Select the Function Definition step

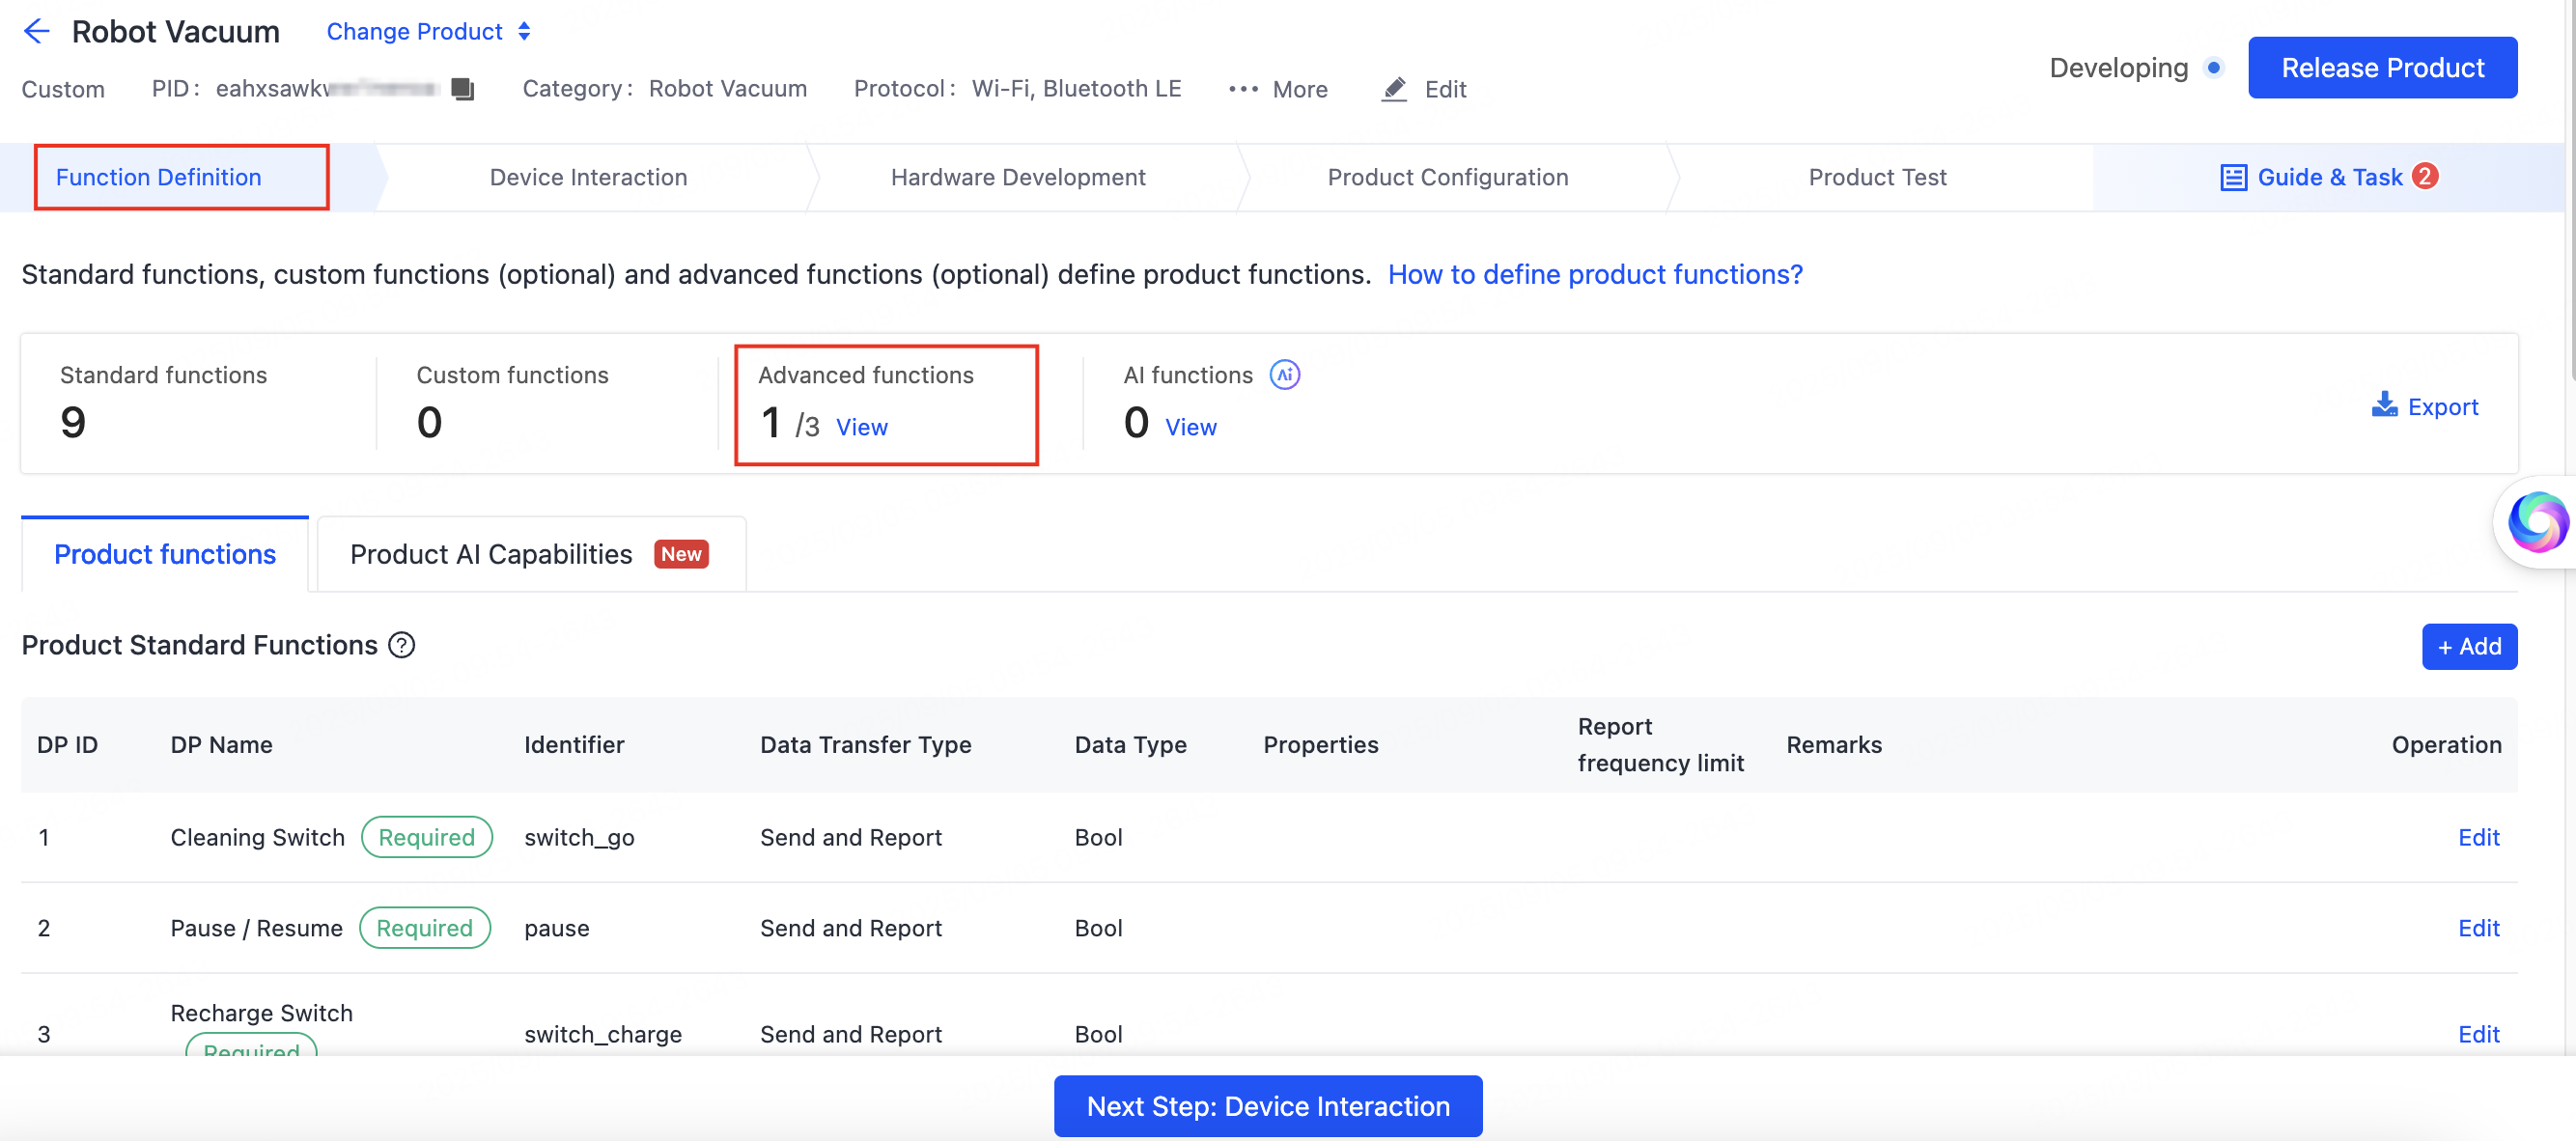click(x=159, y=177)
